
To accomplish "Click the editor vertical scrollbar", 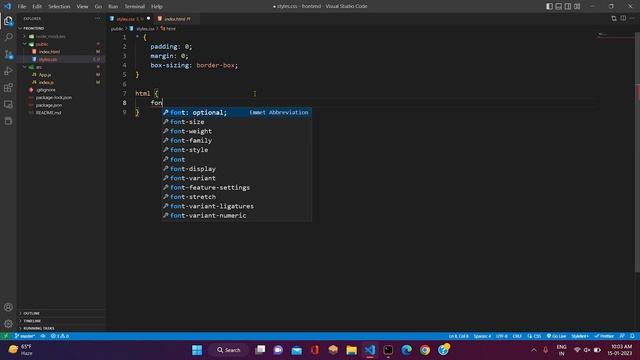I will [637, 151].
